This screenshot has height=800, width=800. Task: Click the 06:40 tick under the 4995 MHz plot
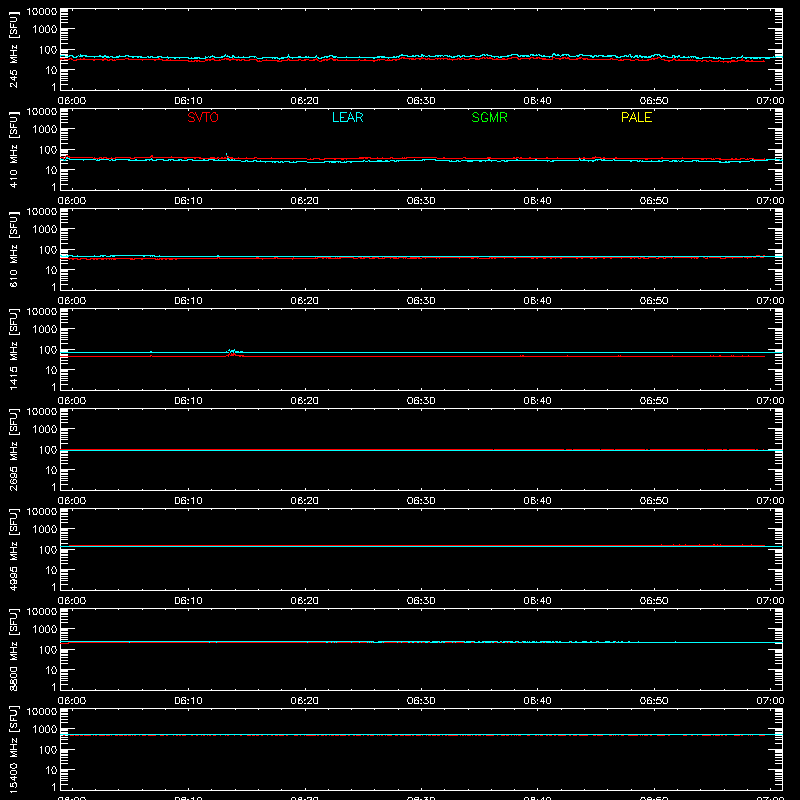[x=537, y=601]
